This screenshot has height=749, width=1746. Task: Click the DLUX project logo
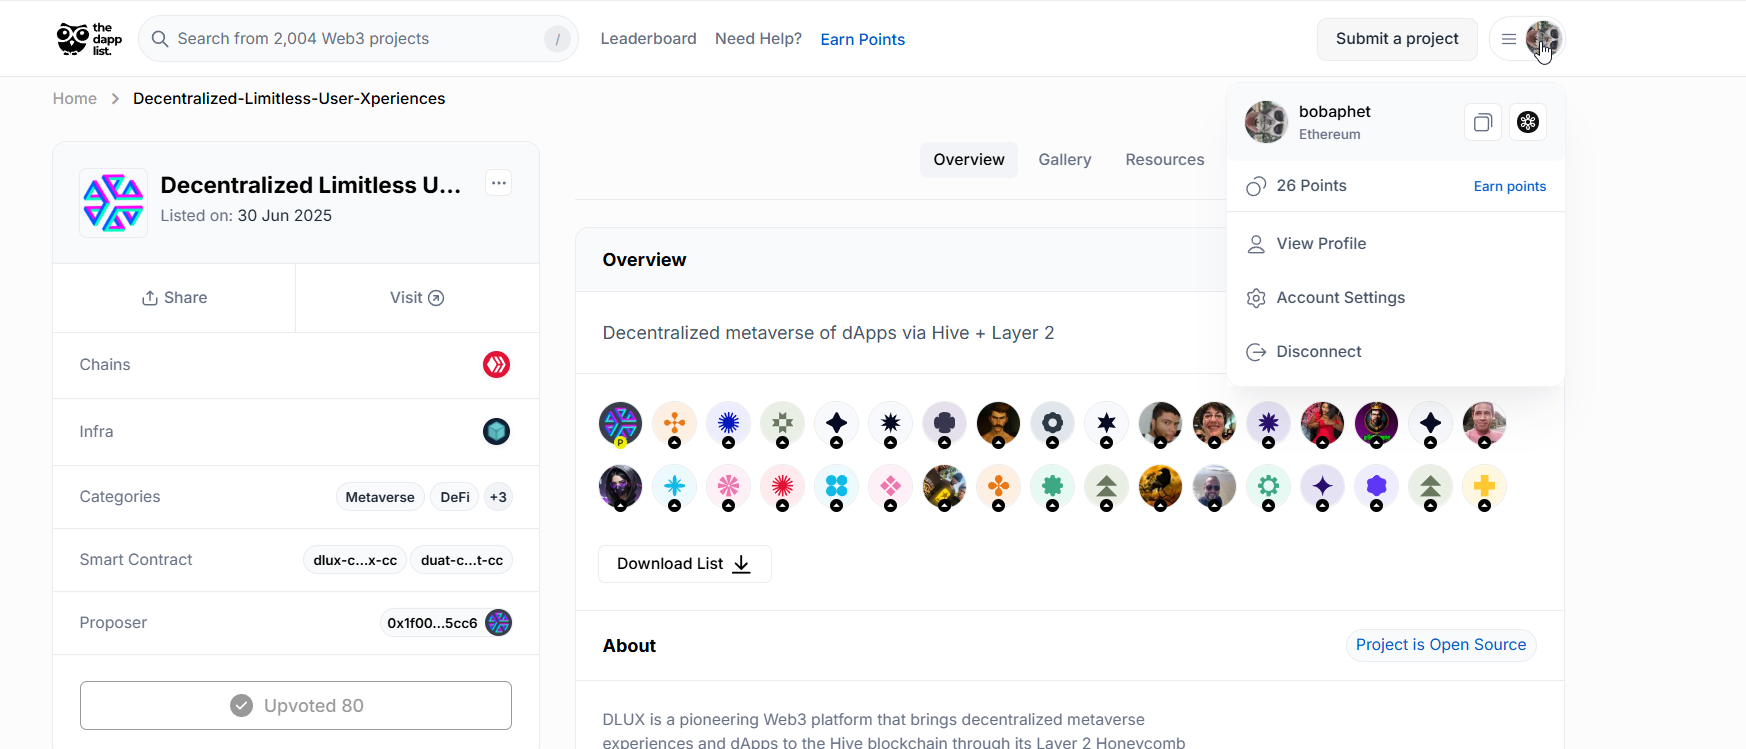[113, 203]
